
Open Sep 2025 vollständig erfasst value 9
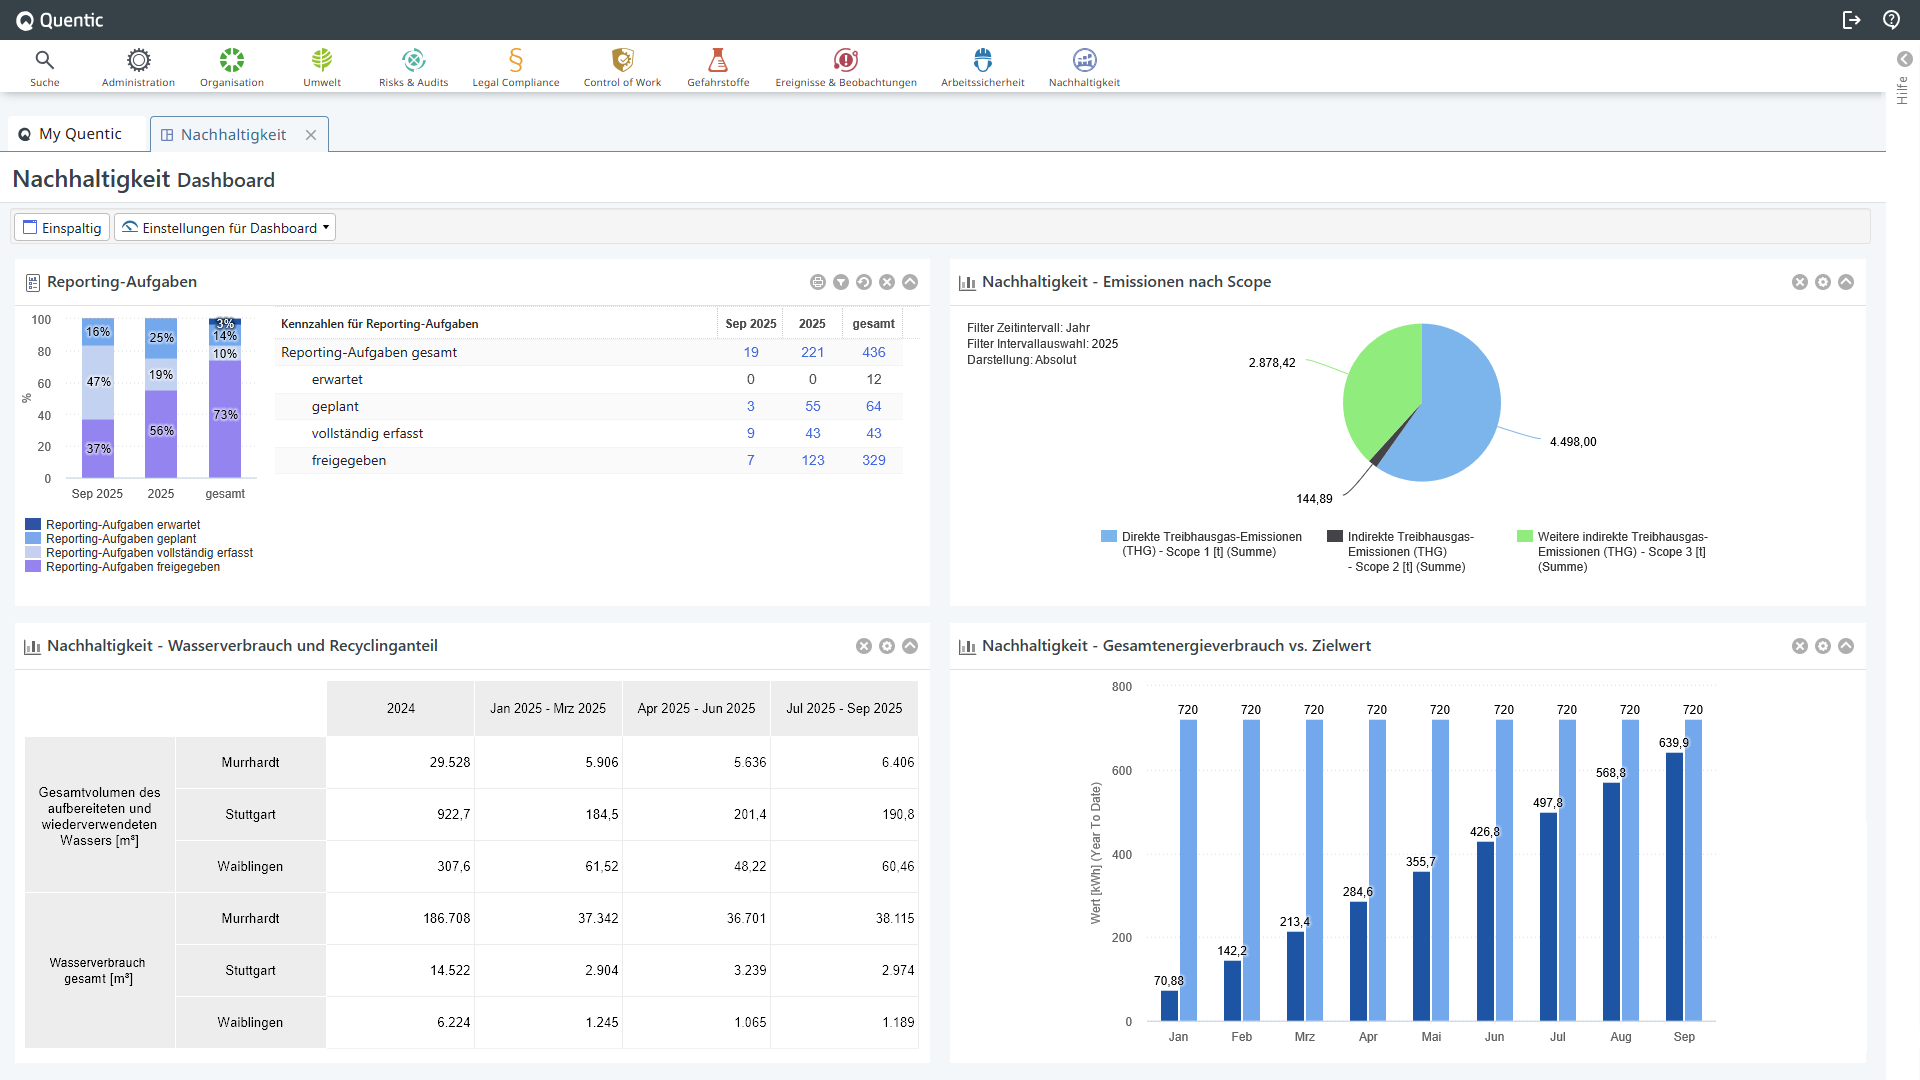pyautogui.click(x=751, y=433)
